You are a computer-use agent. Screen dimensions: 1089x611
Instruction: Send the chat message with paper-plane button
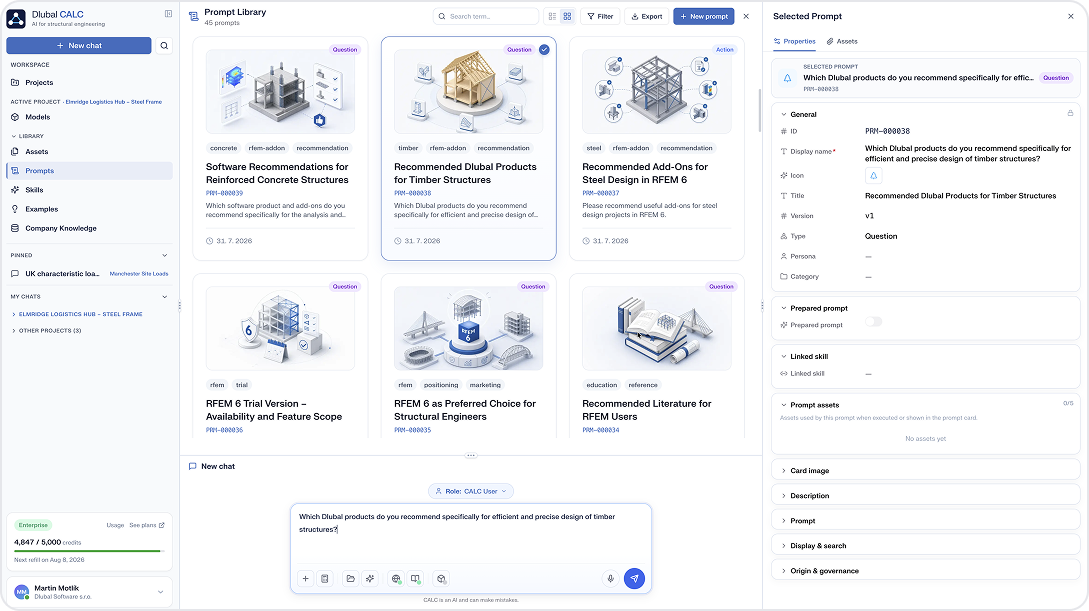click(634, 578)
